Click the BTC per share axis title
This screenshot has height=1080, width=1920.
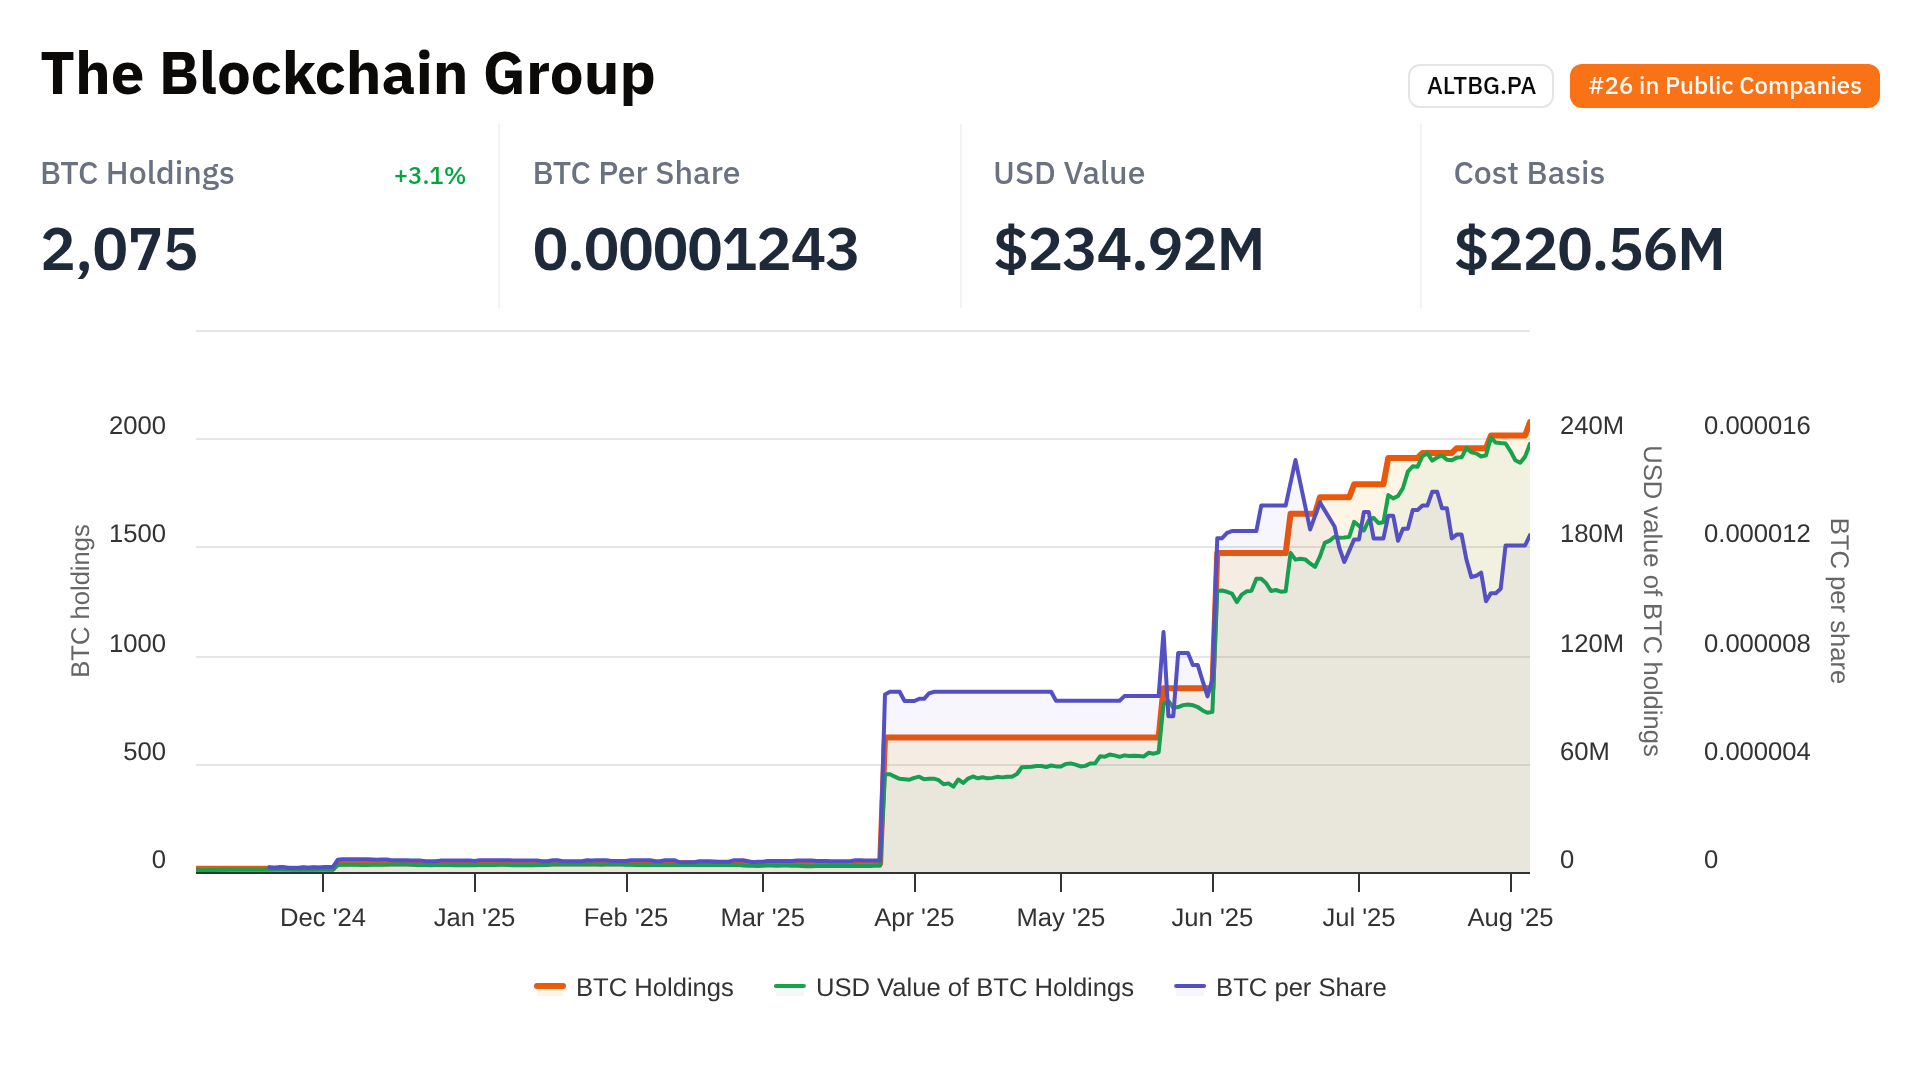pos(1838,601)
